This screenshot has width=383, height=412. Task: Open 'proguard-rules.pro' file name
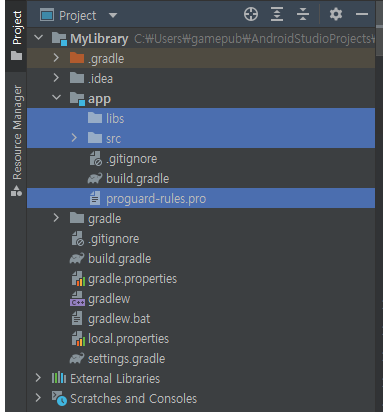[156, 199]
